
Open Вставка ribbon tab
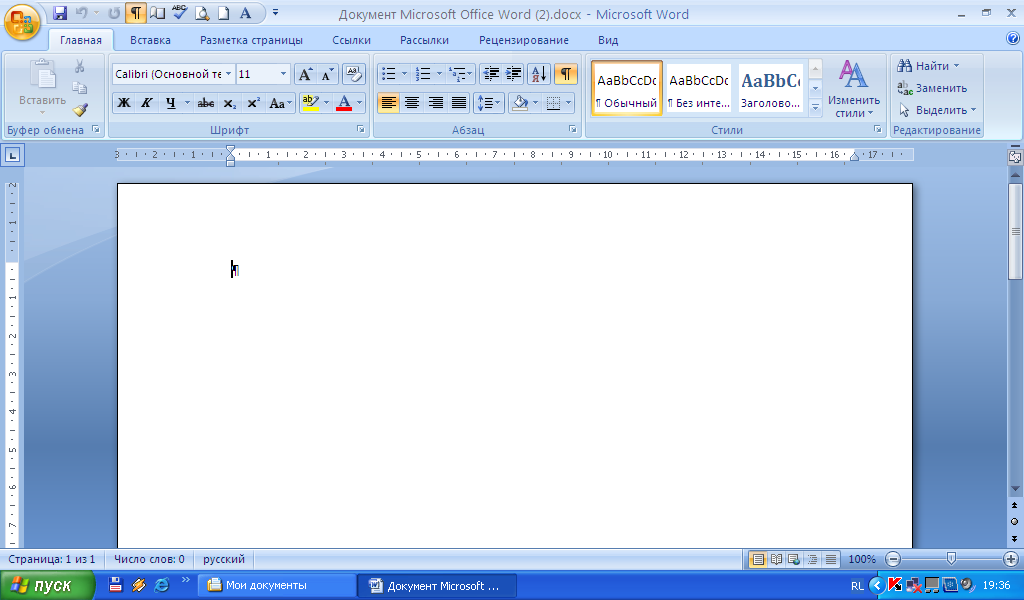tap(150, 40)
